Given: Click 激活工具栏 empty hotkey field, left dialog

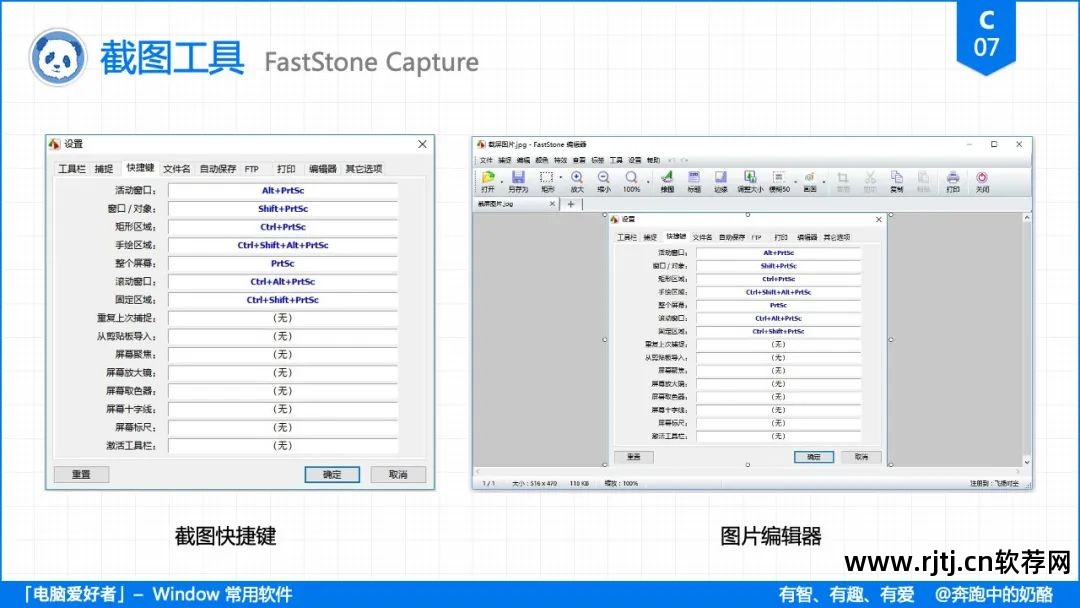Looking at the screenshot, I should pyautogui.click(x=283, y=445).
